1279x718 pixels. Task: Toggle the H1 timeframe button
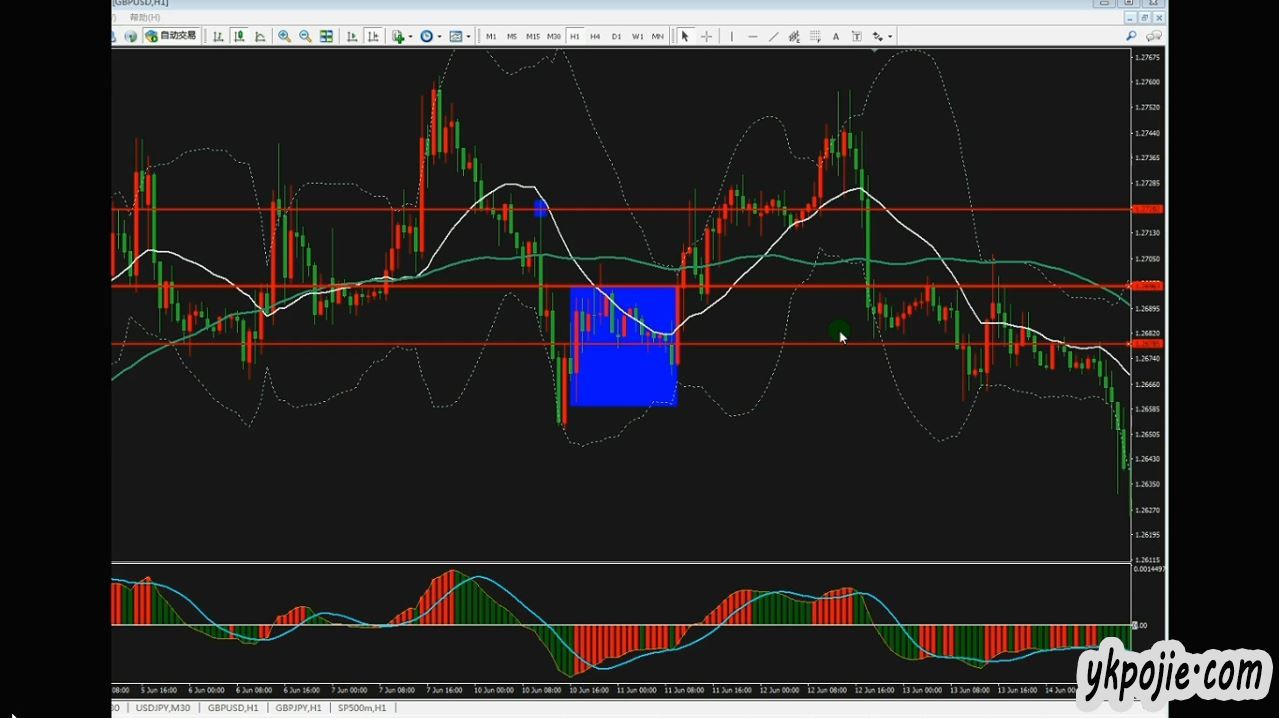[574, 36]
